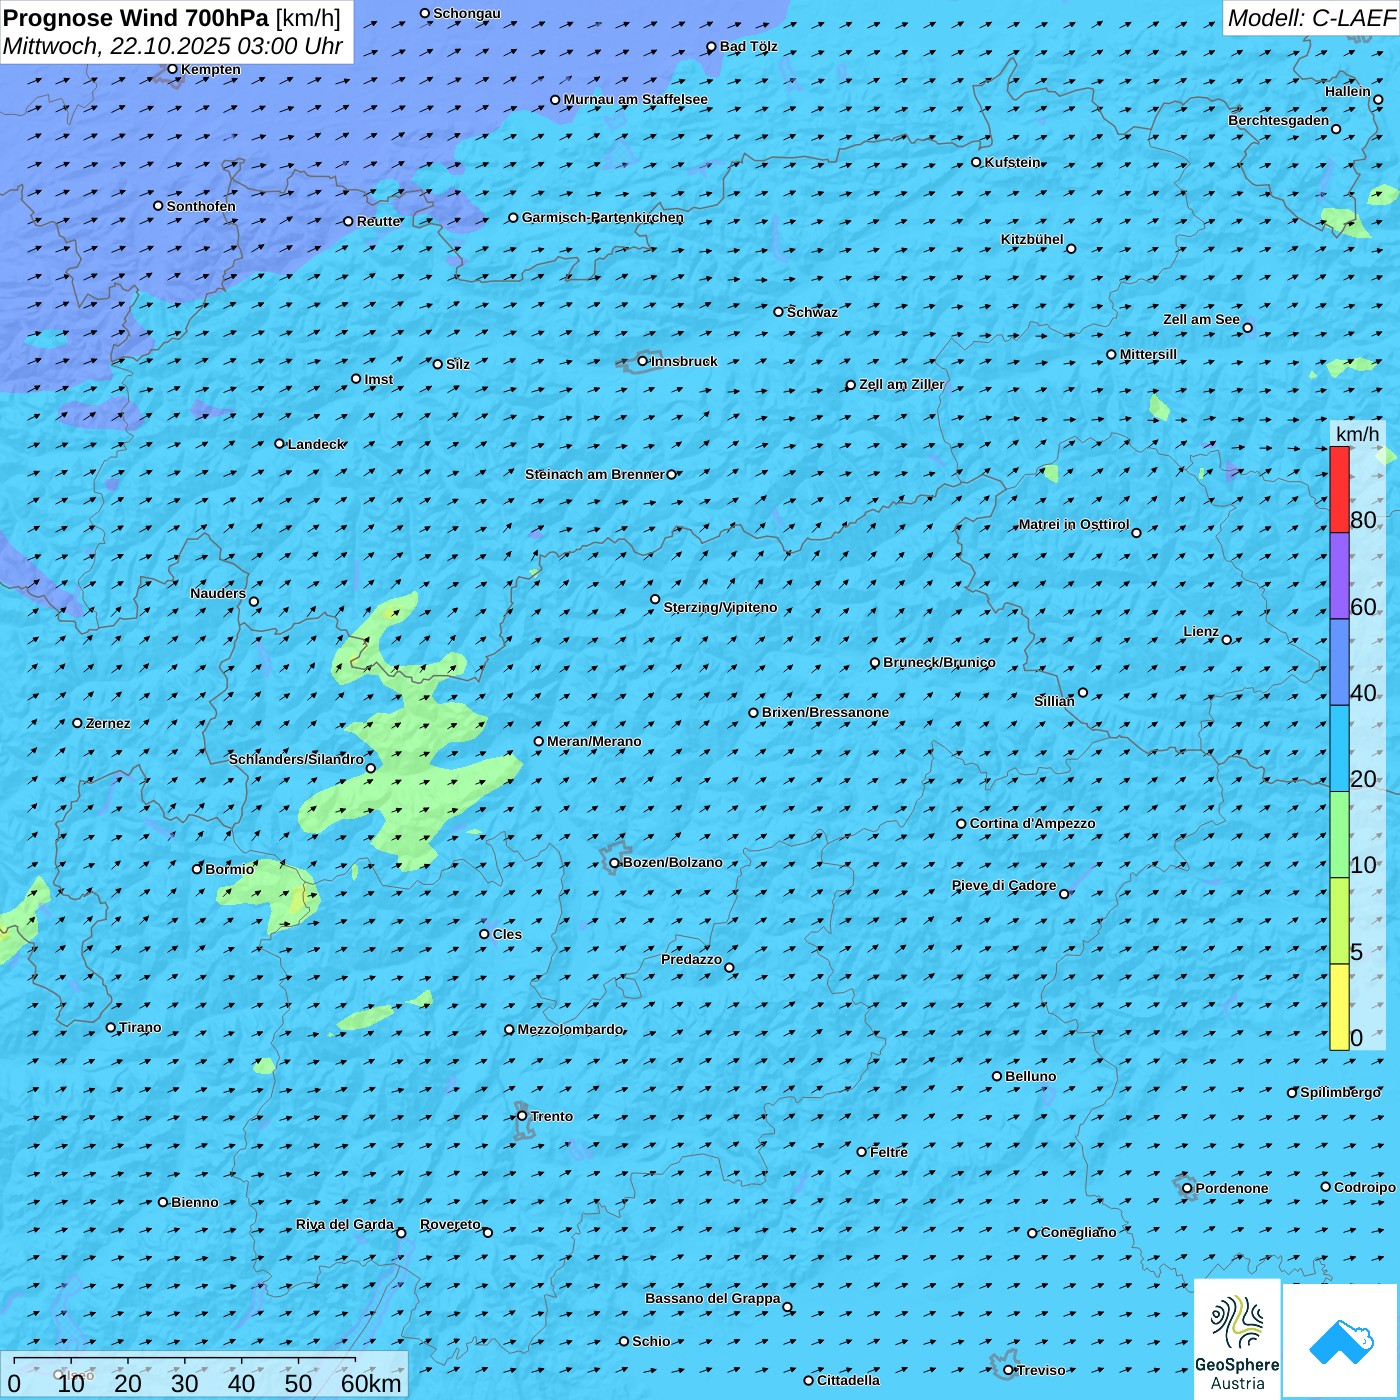Screen dimensions: 1400x1400
Task: Click the 'Rovereto' label
Action: tap(450, 1224)
